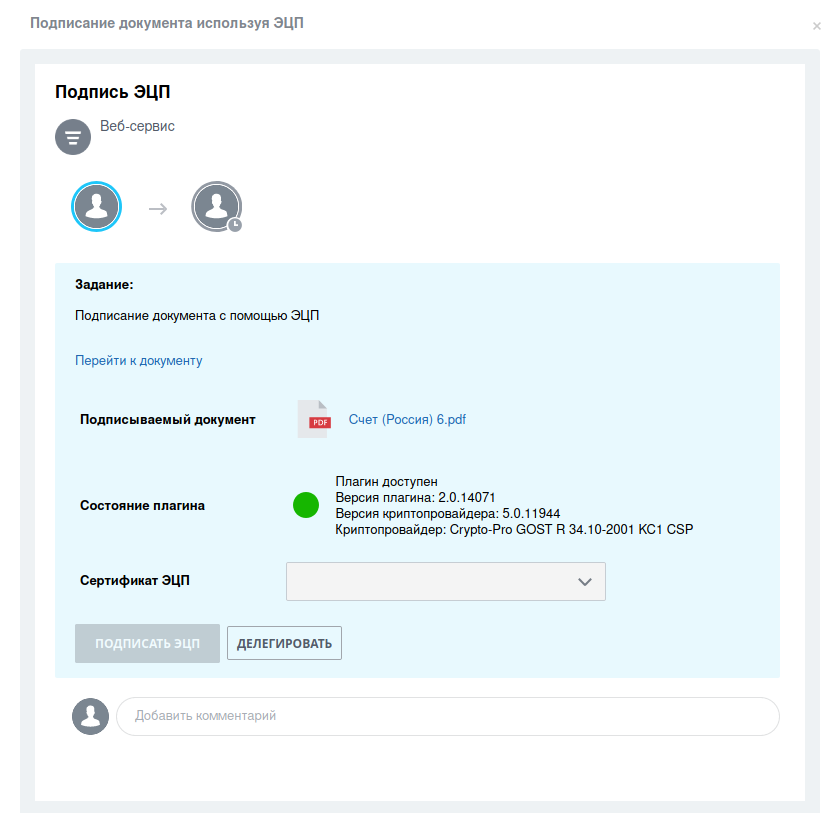Click the clock badge on the second avatar
Viewport: 838px width, 813px height.
point(234,224)
